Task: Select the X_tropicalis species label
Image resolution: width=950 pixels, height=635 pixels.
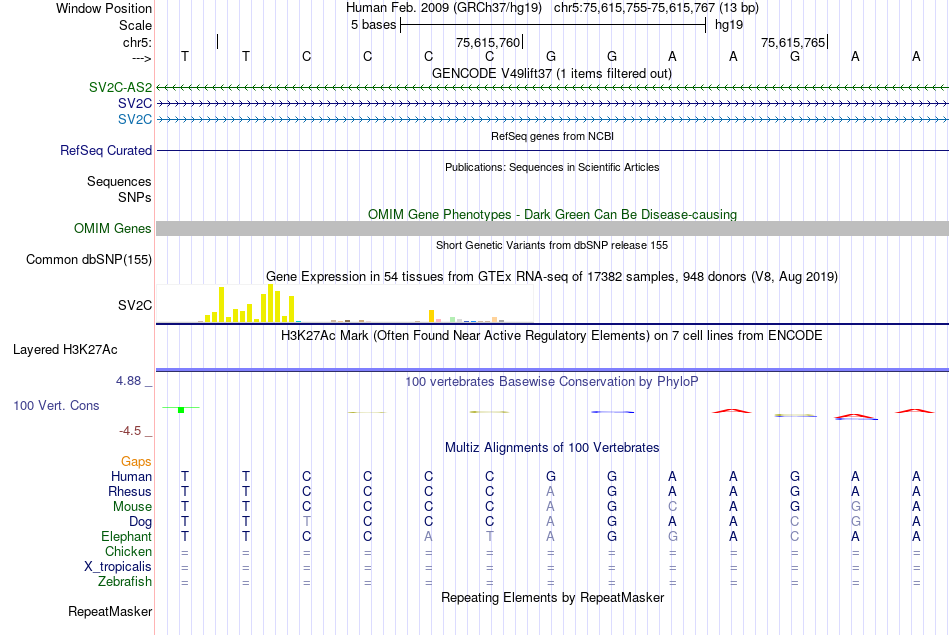Action: [118, 567]
